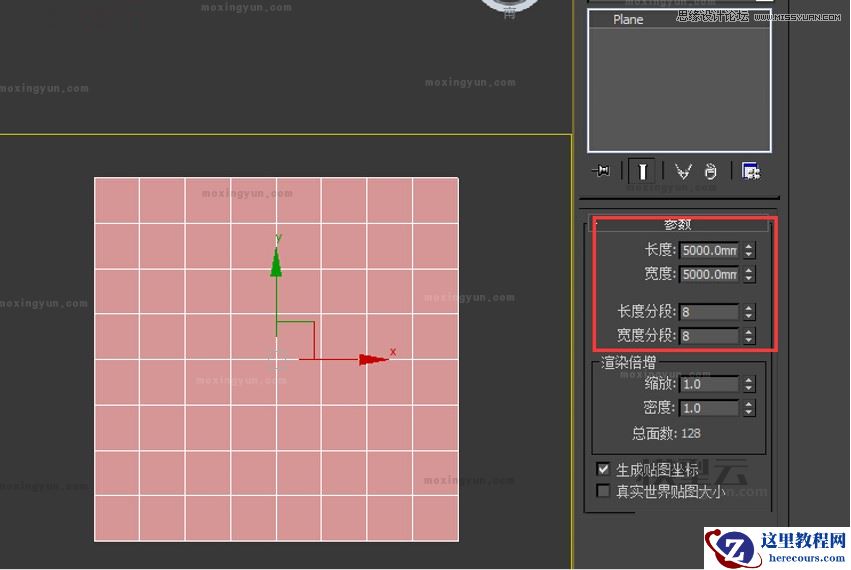Toggle Show End Result icon
This screenshot has height=570, width=851.
pos(642,172)
